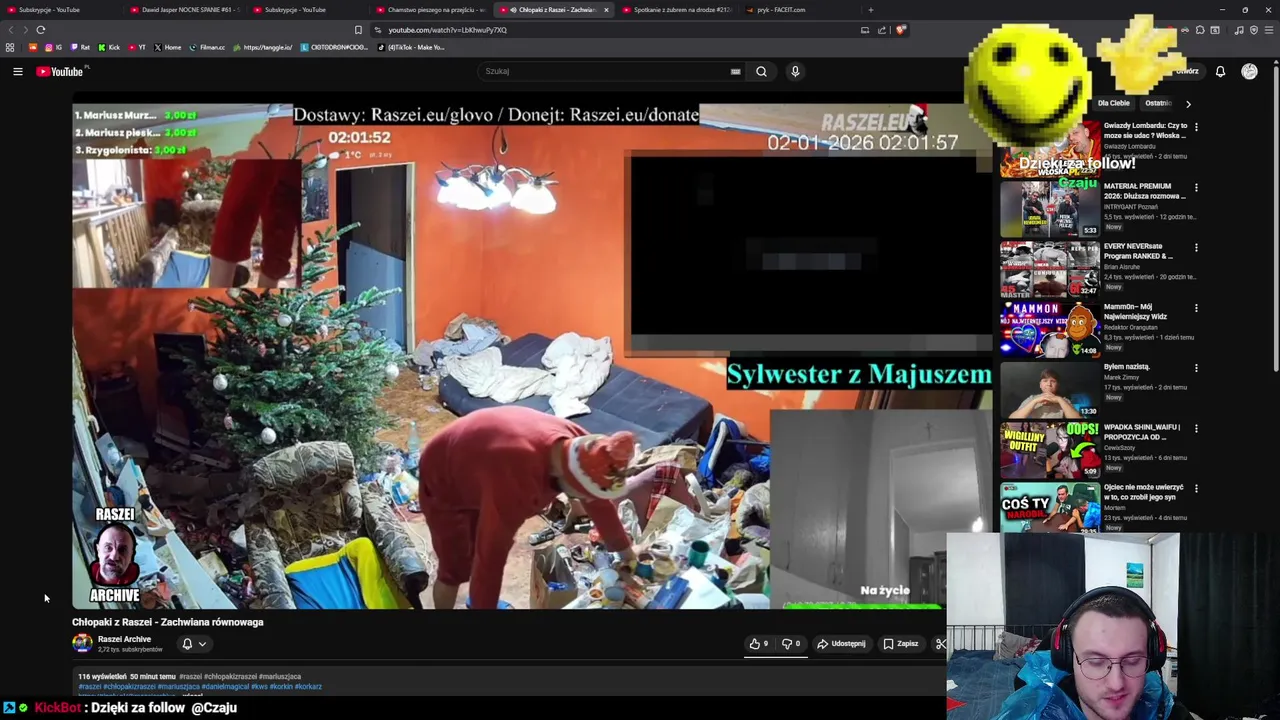
Task: Go to the YouTube home logo
Action: tap(60, 71)
